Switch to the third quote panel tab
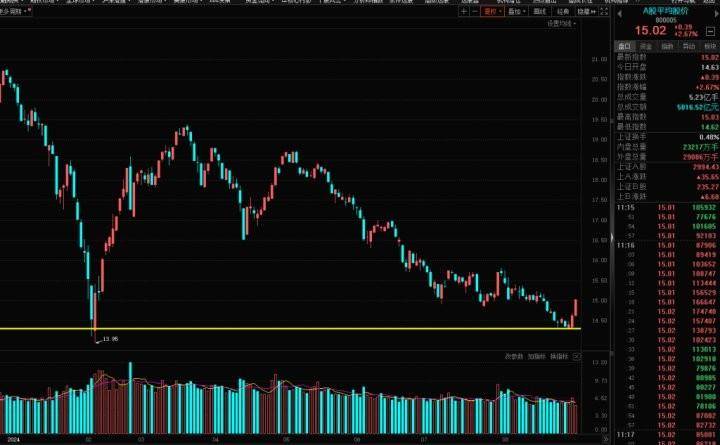Image resolution: width=720 pixels, height=445 pixels. (x=667, y=46)
